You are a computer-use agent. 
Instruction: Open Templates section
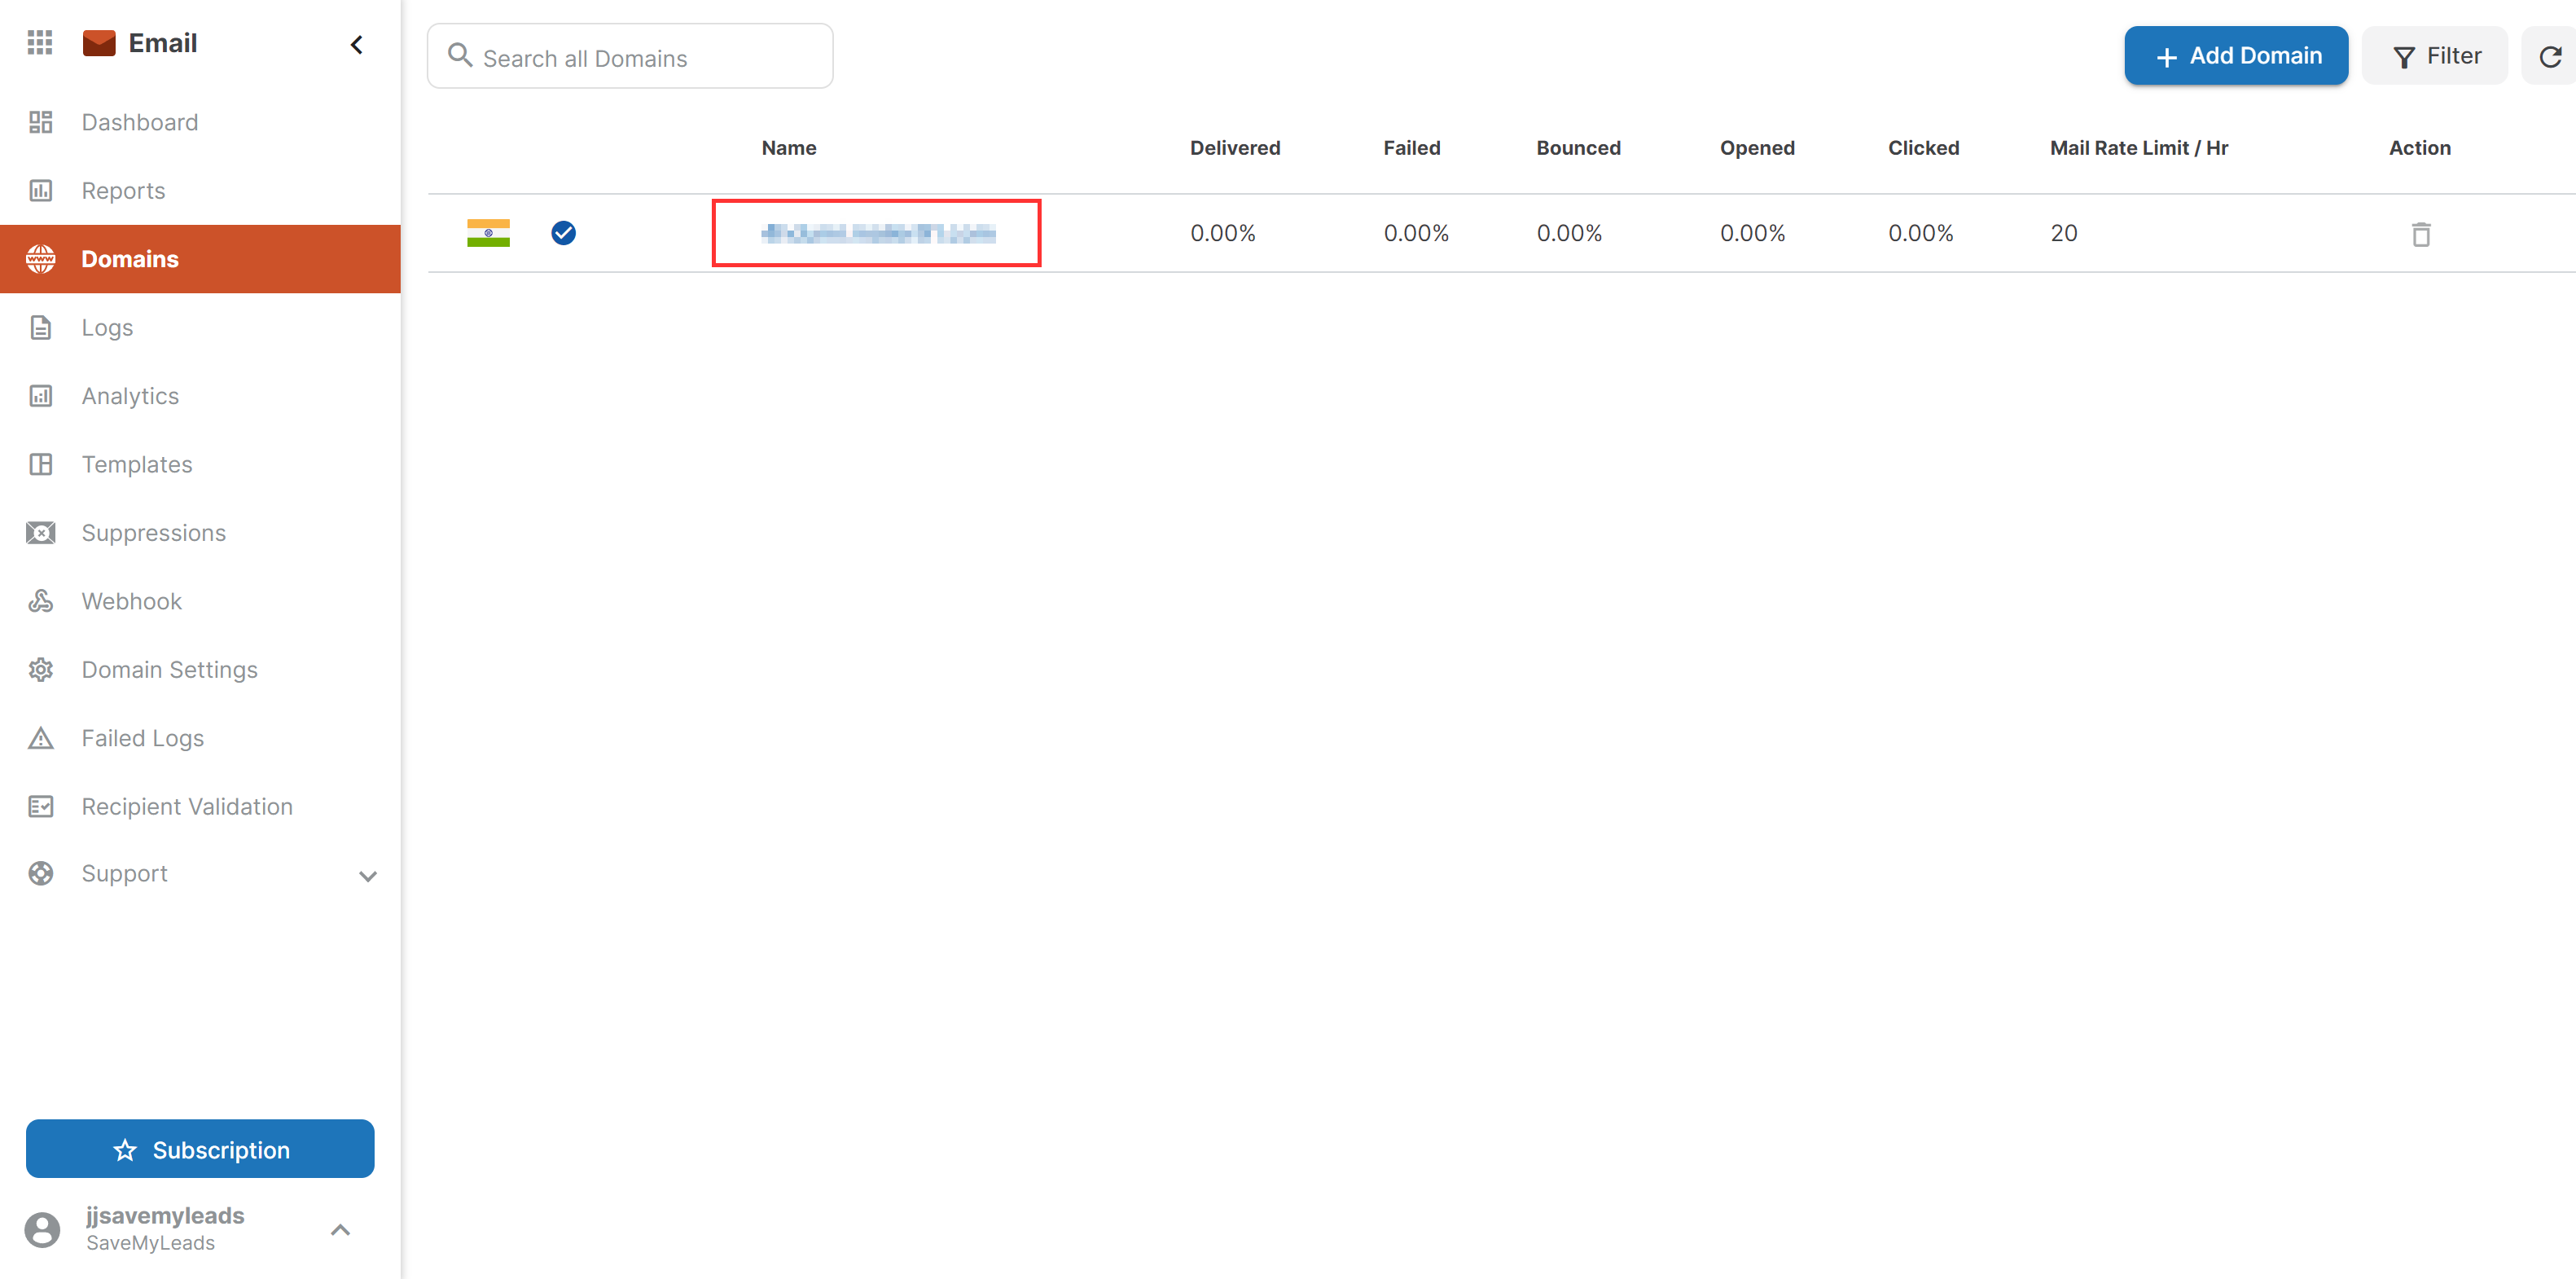click(x=137, y=464)
